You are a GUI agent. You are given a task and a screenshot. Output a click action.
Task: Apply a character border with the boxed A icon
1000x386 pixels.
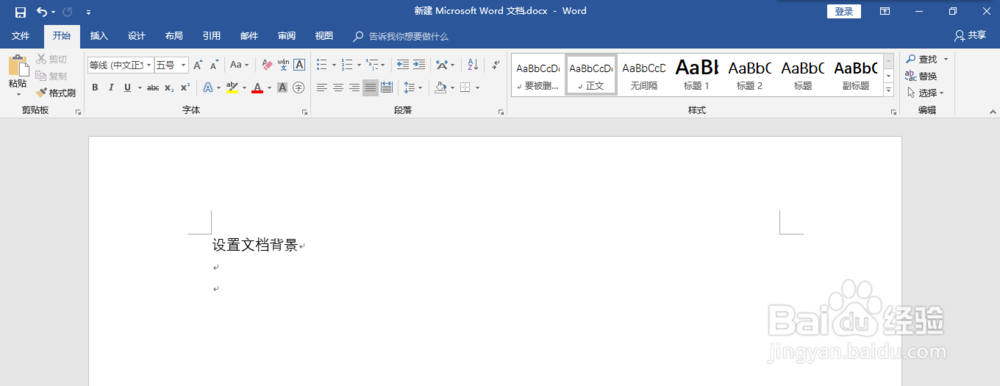[299, 64]
